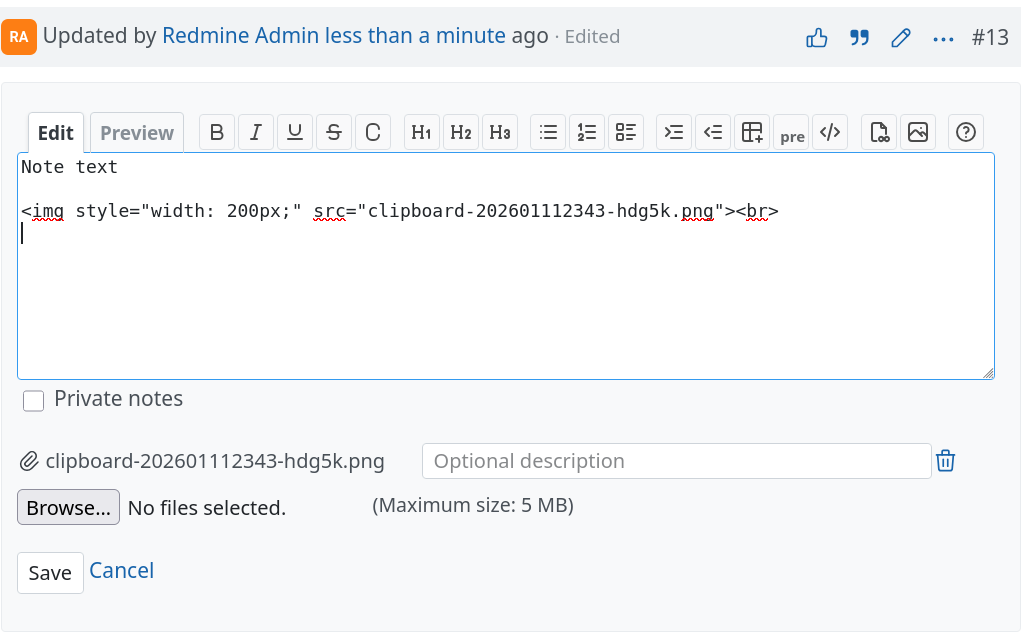Select the Edit tab
This screenshot has width=1025, height=644.
coord(56,133)
